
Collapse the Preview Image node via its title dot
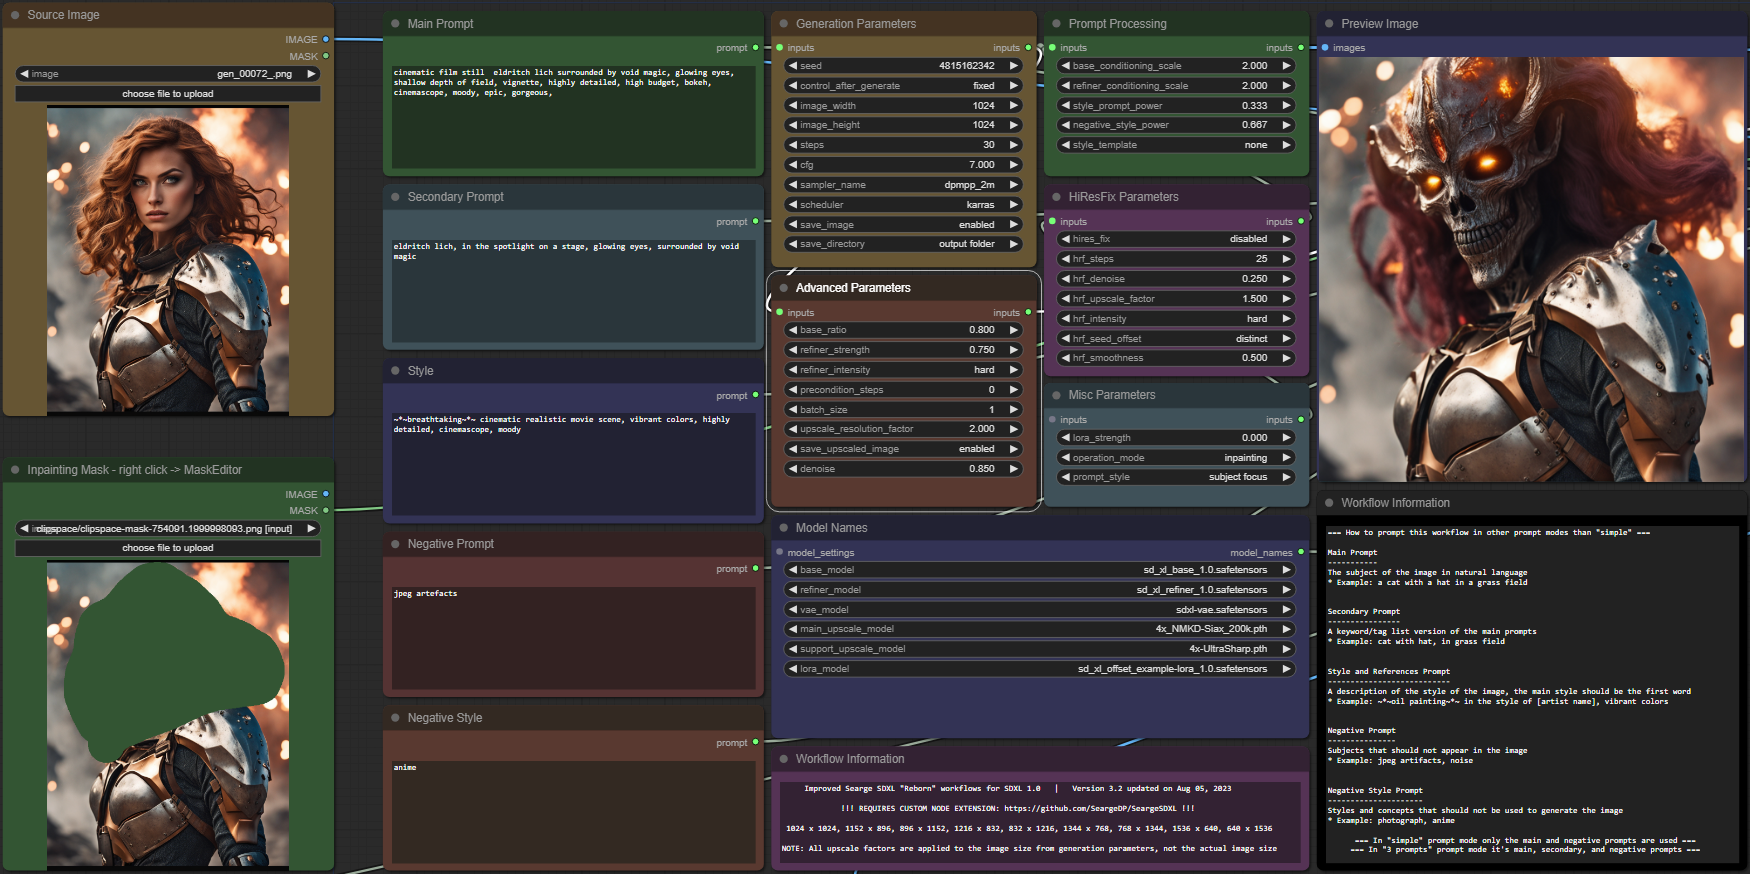pos(1329,24)
